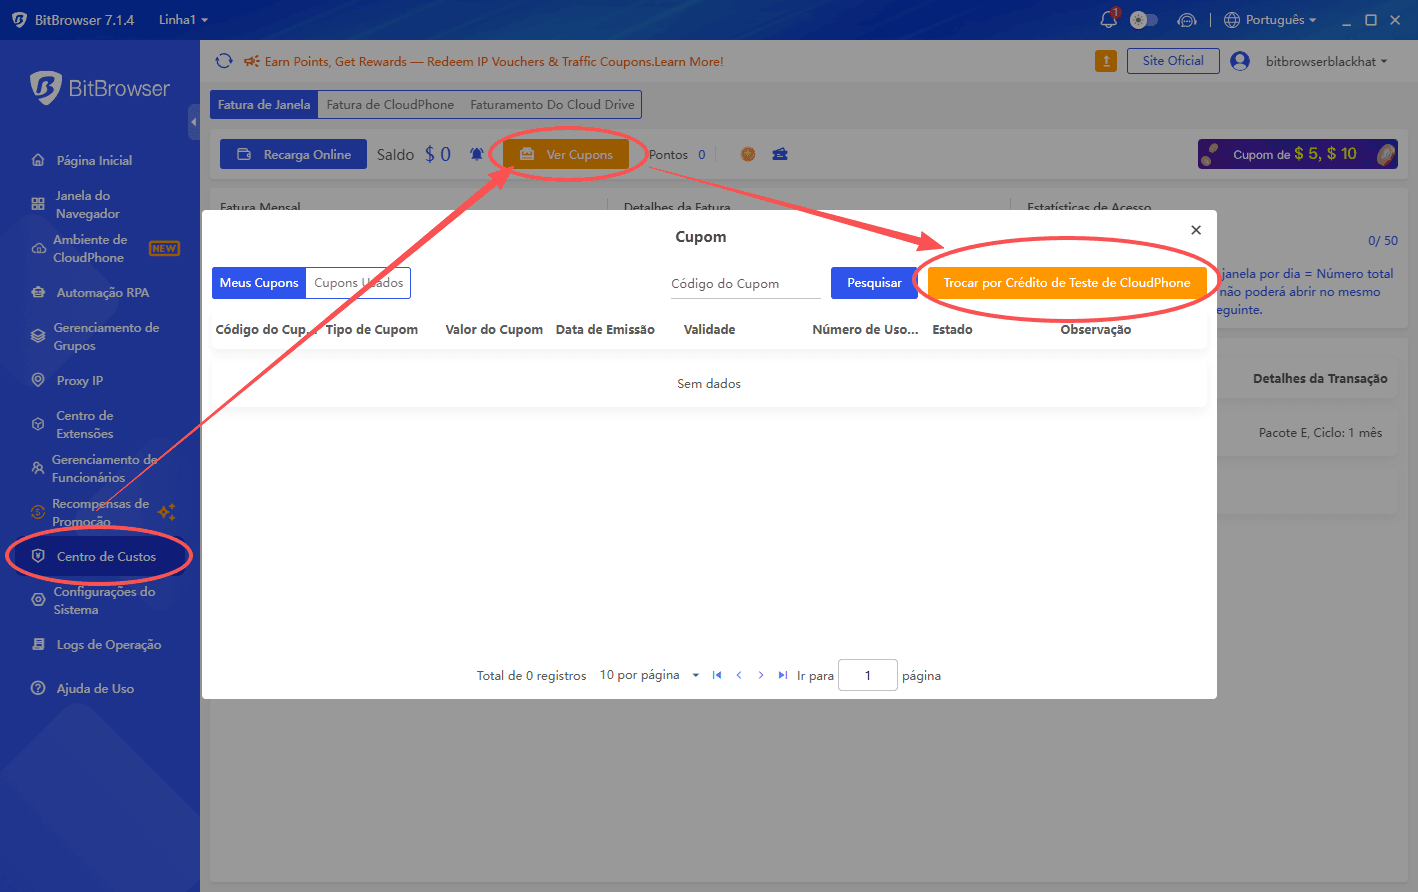Click the Ver Cupons button
Viewport: 1418px width, 892px height.
566,154
